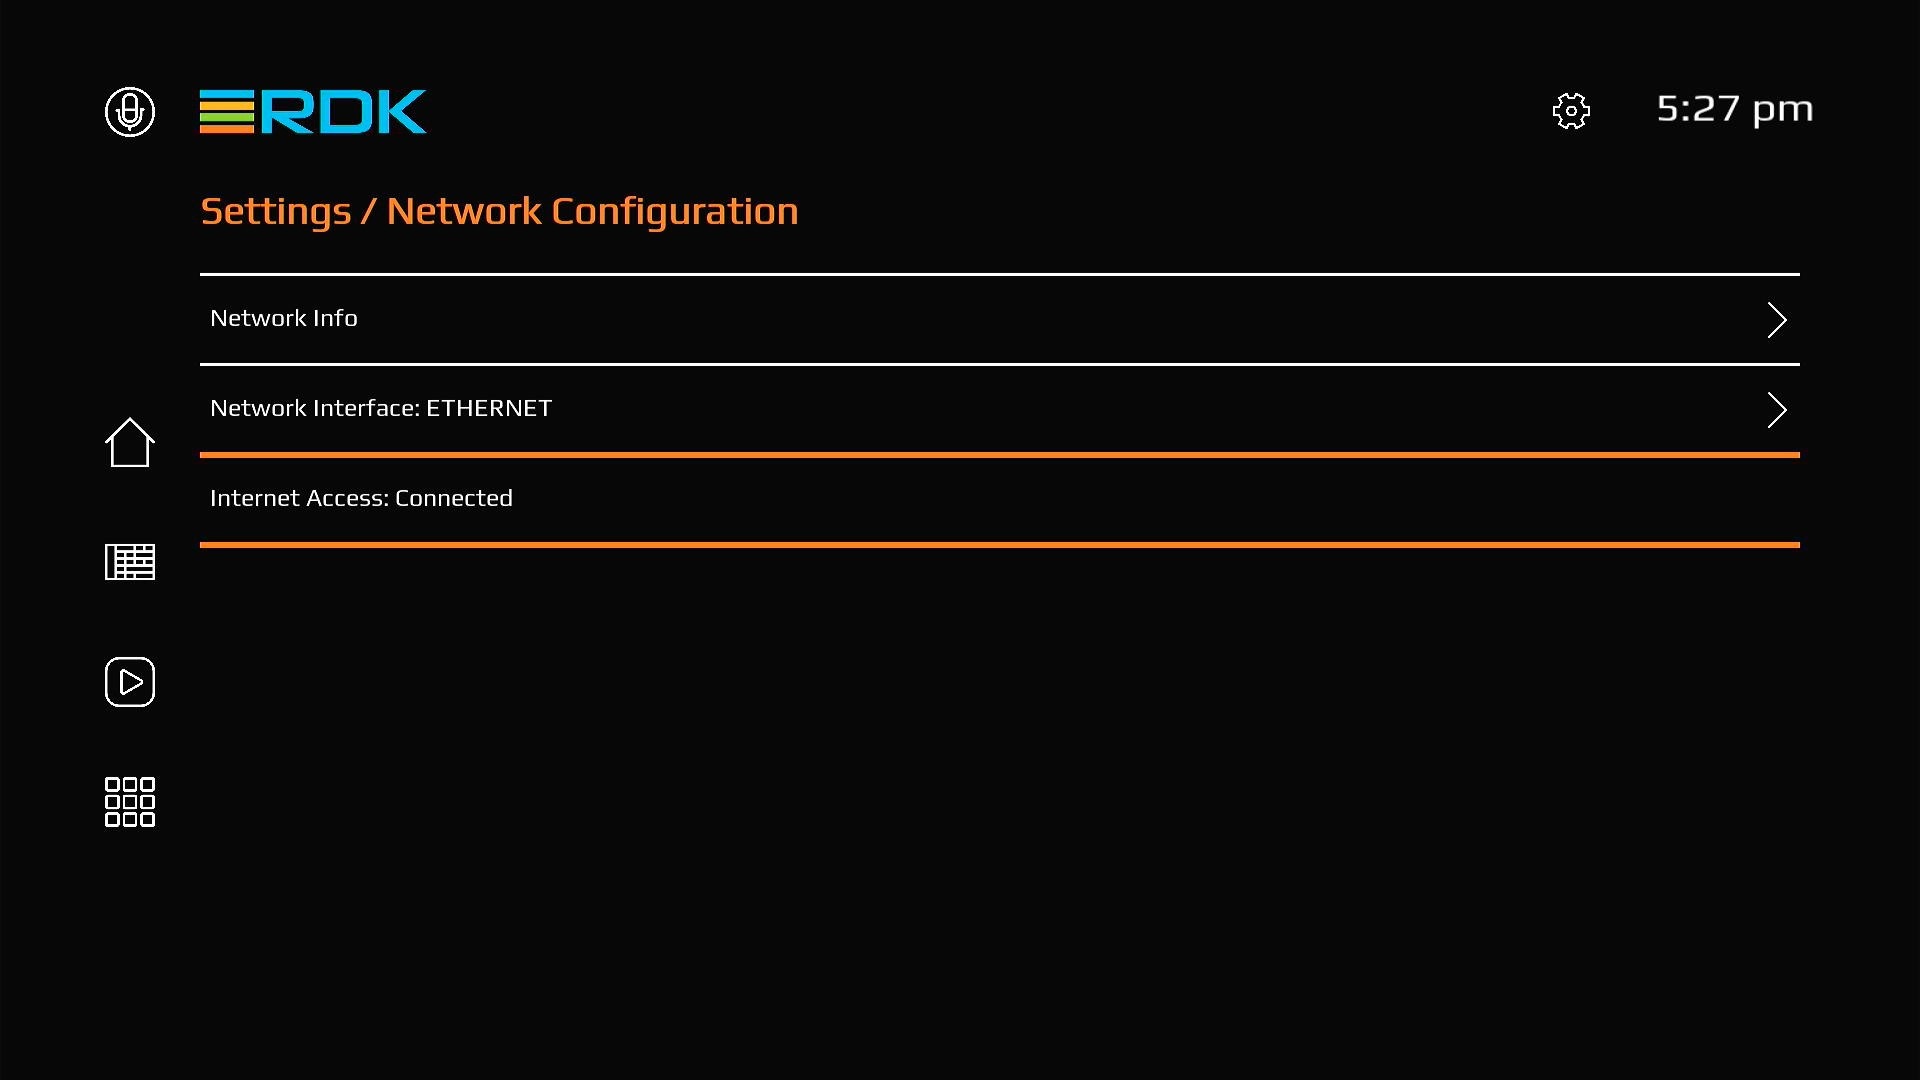
Task: Click 'Network Configuration' in the breadcrumb title
Action: coord(592,211)
